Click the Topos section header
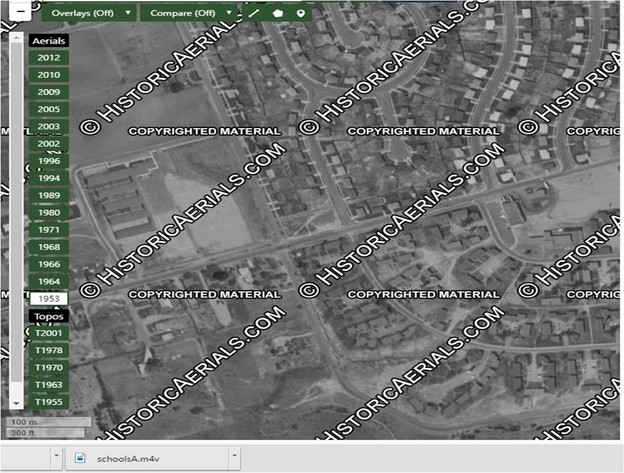The image size is (624, 473). [x=49, y=316]
